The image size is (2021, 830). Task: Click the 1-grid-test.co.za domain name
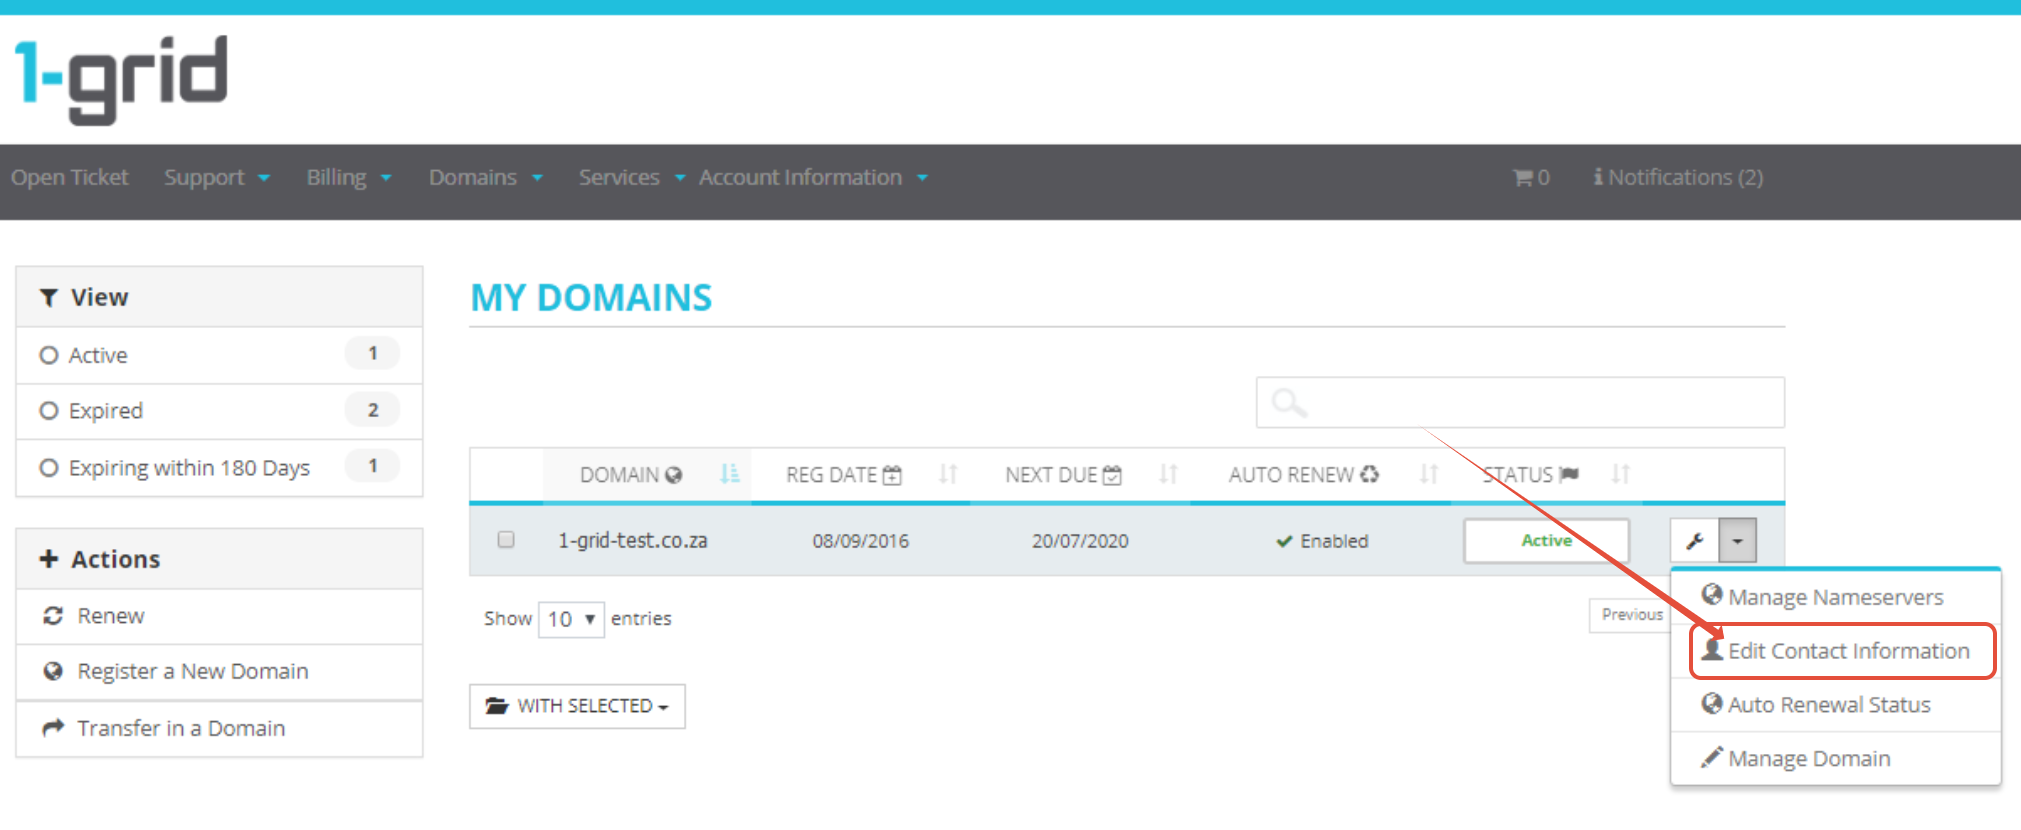[x=632, y=541]
